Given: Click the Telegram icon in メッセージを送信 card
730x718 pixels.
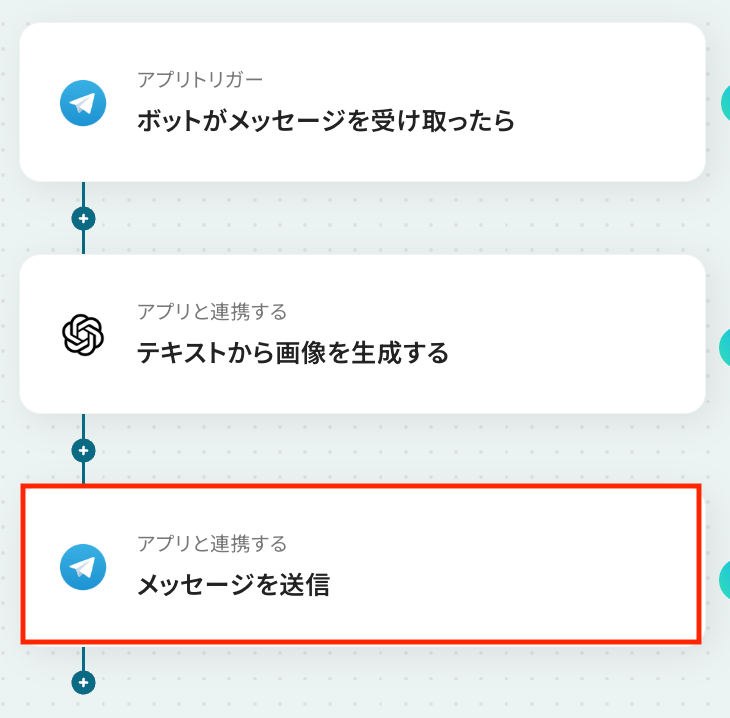Looking at the screenshot, I should [83, 566].
